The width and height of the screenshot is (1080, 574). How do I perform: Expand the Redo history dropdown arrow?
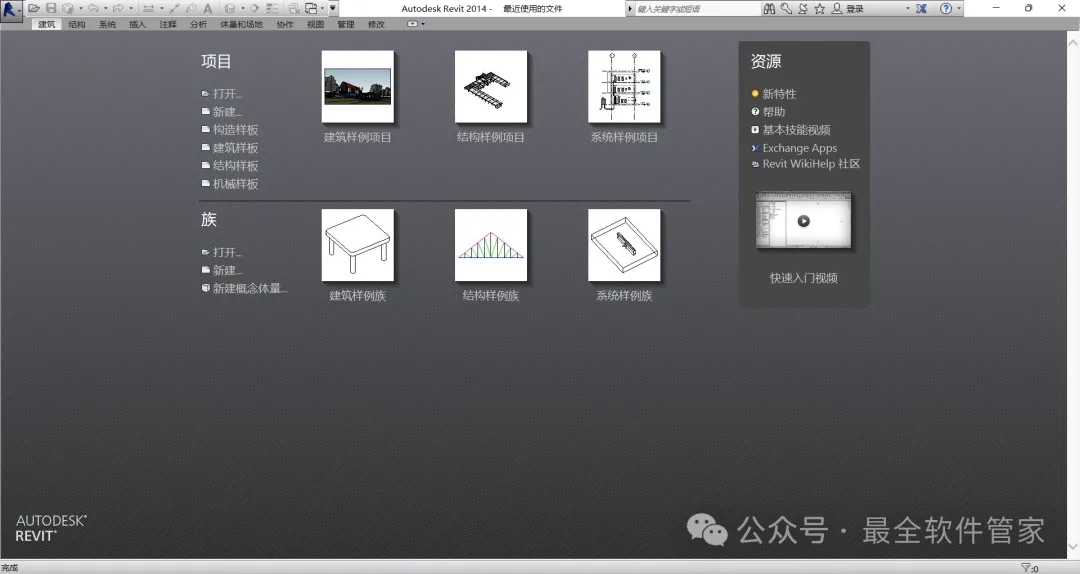pyautogui.click(x=131, y=8)
